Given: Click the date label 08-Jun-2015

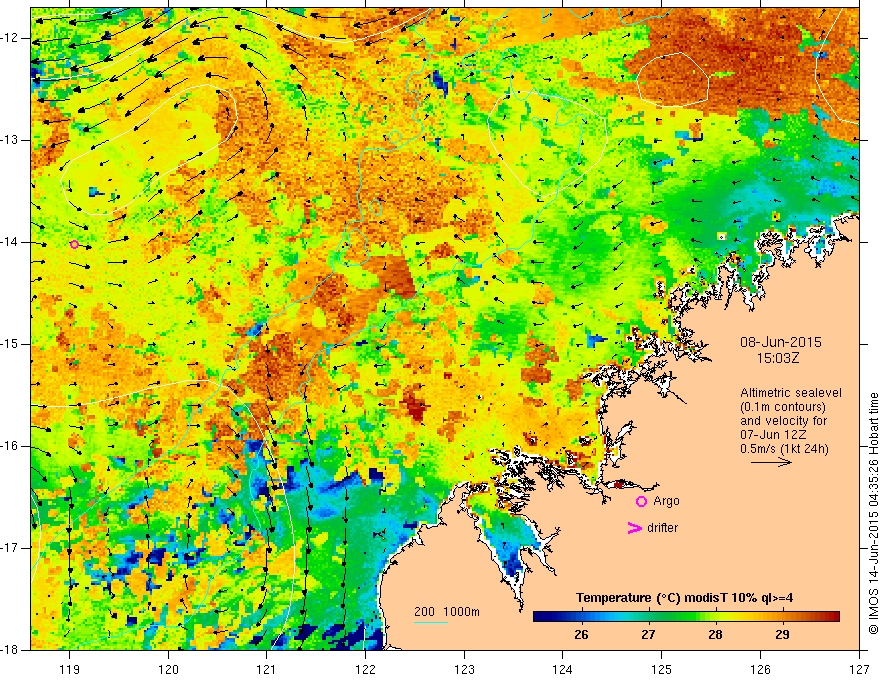Looking at the screenshot, I should pos(781,342).
